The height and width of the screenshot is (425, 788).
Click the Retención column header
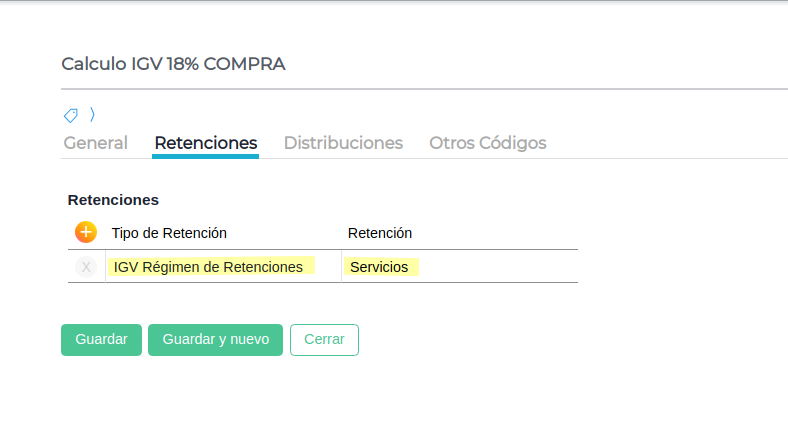click(380, 233)
